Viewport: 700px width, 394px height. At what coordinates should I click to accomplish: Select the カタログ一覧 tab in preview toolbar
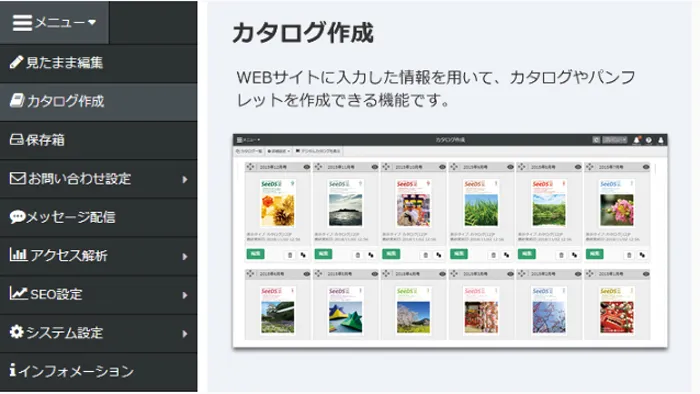pyautogui.click(x=249, y=151)
